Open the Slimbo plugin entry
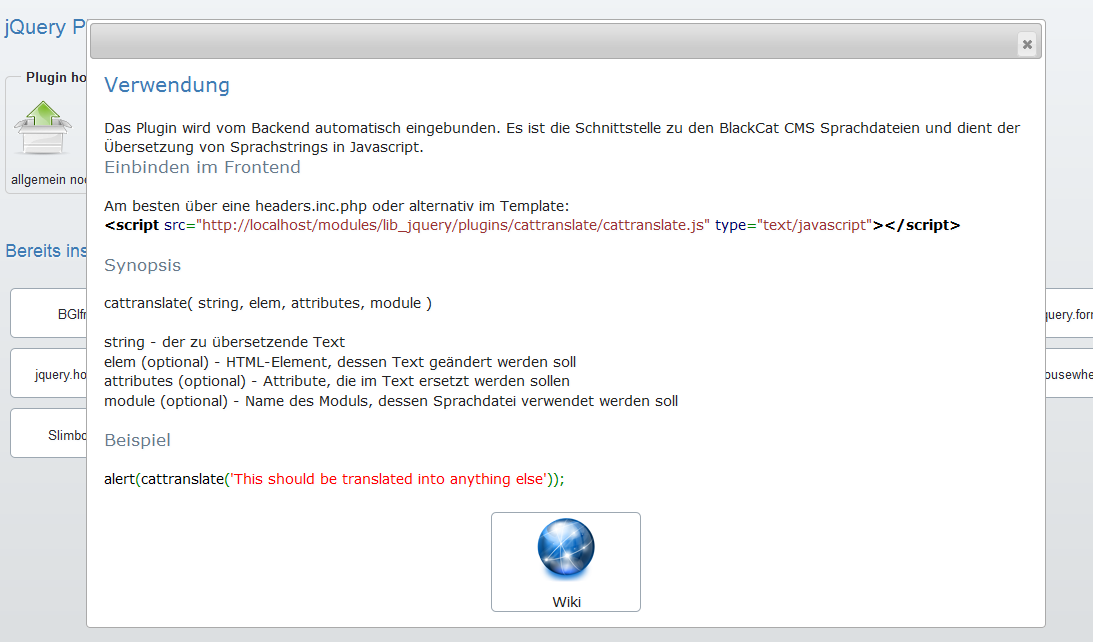The width and height of the screenshot is (1093, 642). tap(50, 434)
